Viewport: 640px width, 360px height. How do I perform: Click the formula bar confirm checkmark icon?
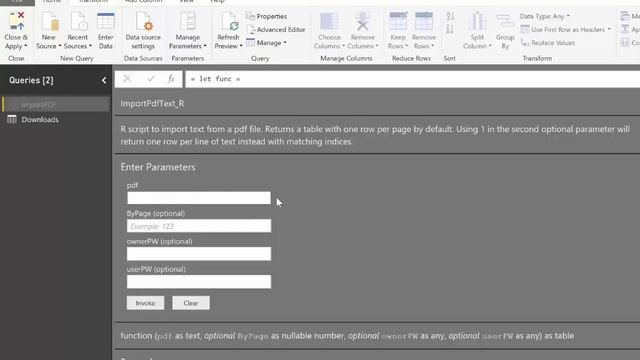coord(151,79)
